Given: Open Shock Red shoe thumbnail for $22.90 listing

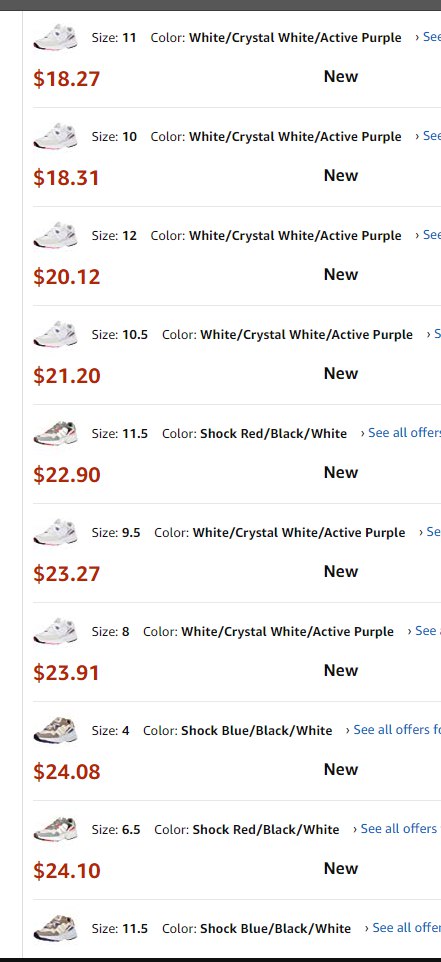Looking at the screenshot, I should tap(55, 433).
